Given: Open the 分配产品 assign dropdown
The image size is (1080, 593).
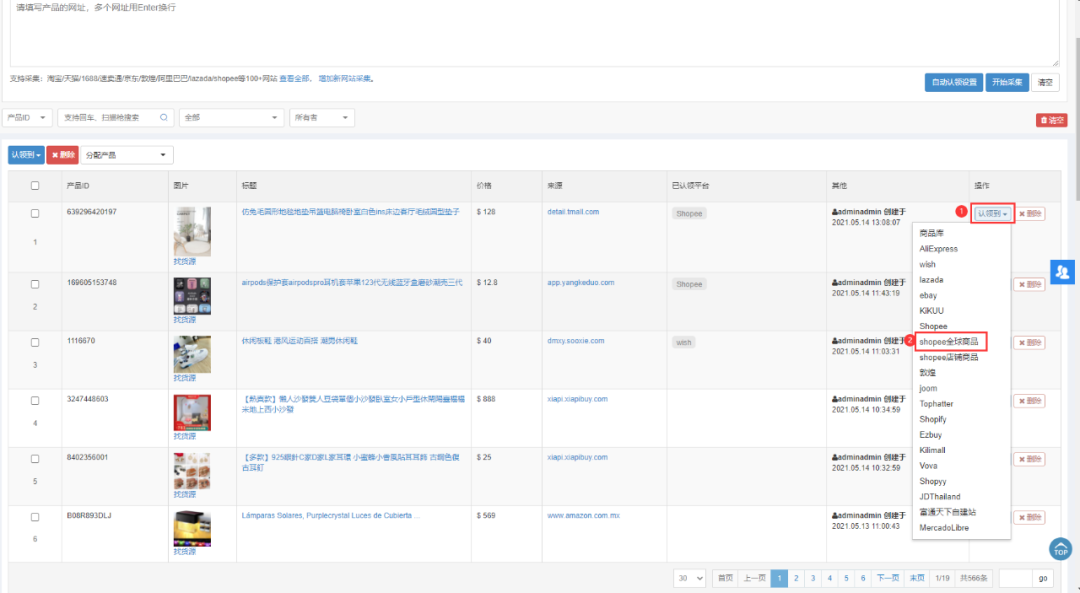Looking at the screenshot, I should coord(128,155).
